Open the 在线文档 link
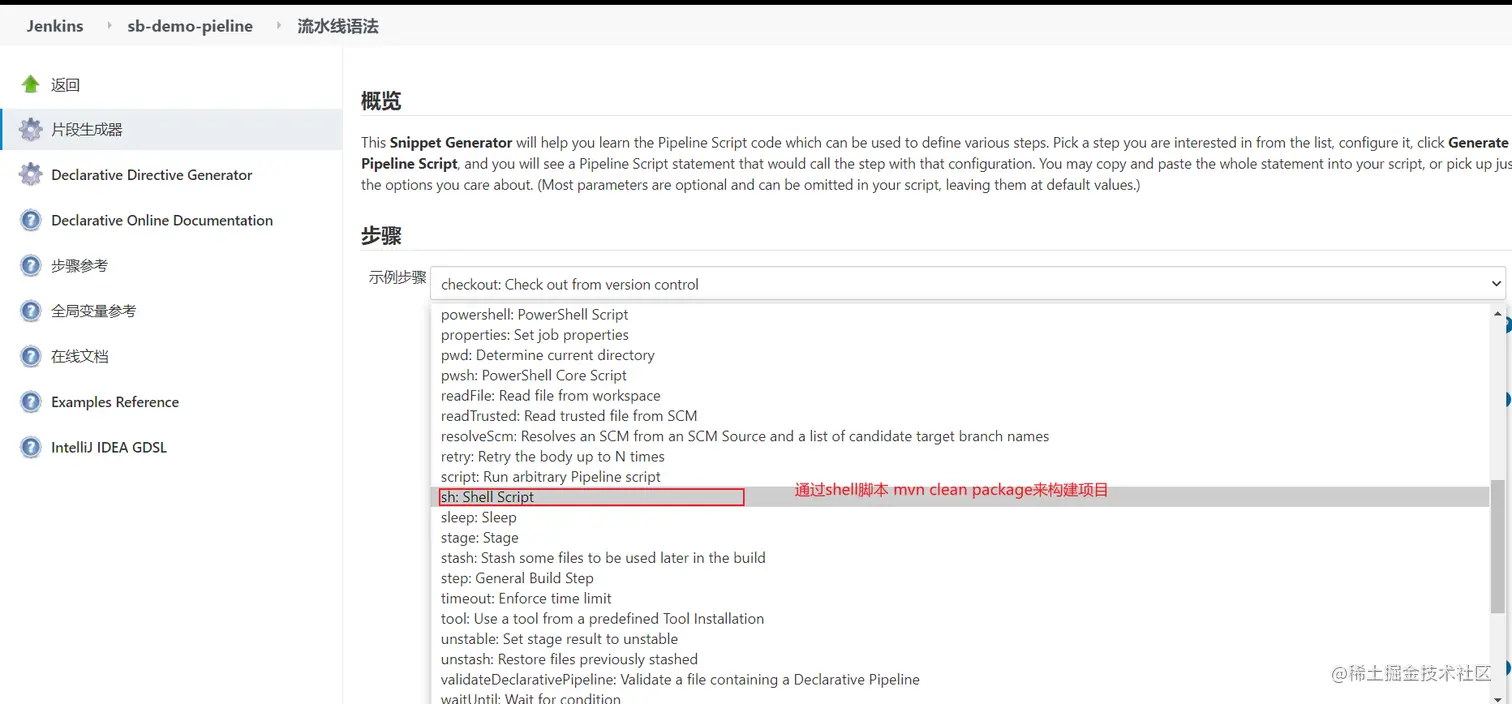 pos(79,356)
